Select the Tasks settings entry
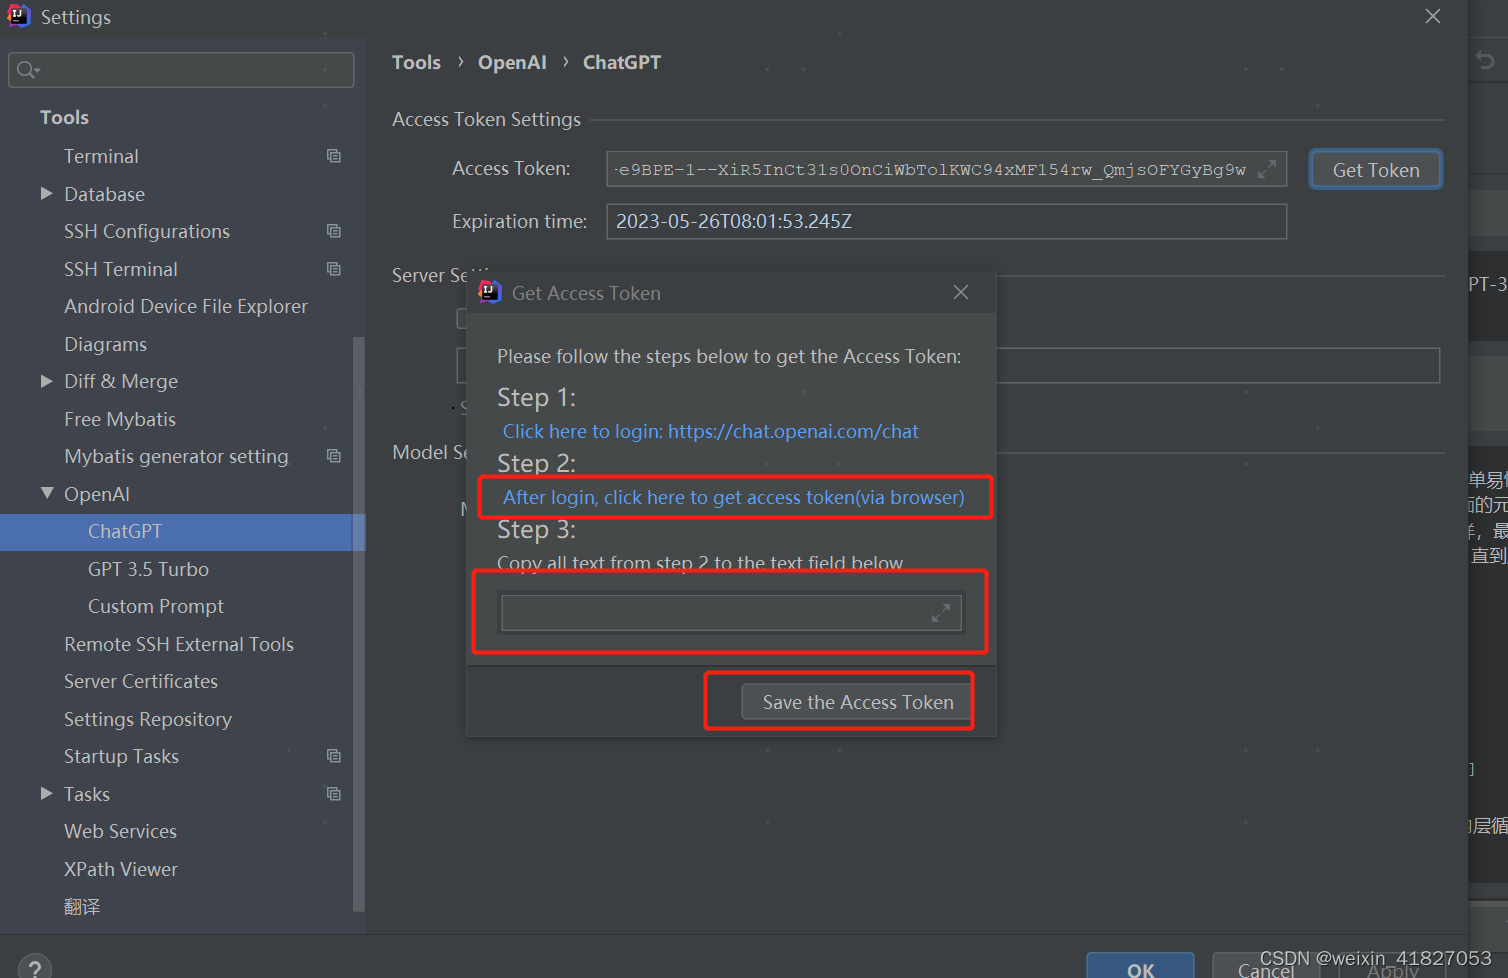The height and width of the screenshot is (978, 1508). [x=87, y=794]
